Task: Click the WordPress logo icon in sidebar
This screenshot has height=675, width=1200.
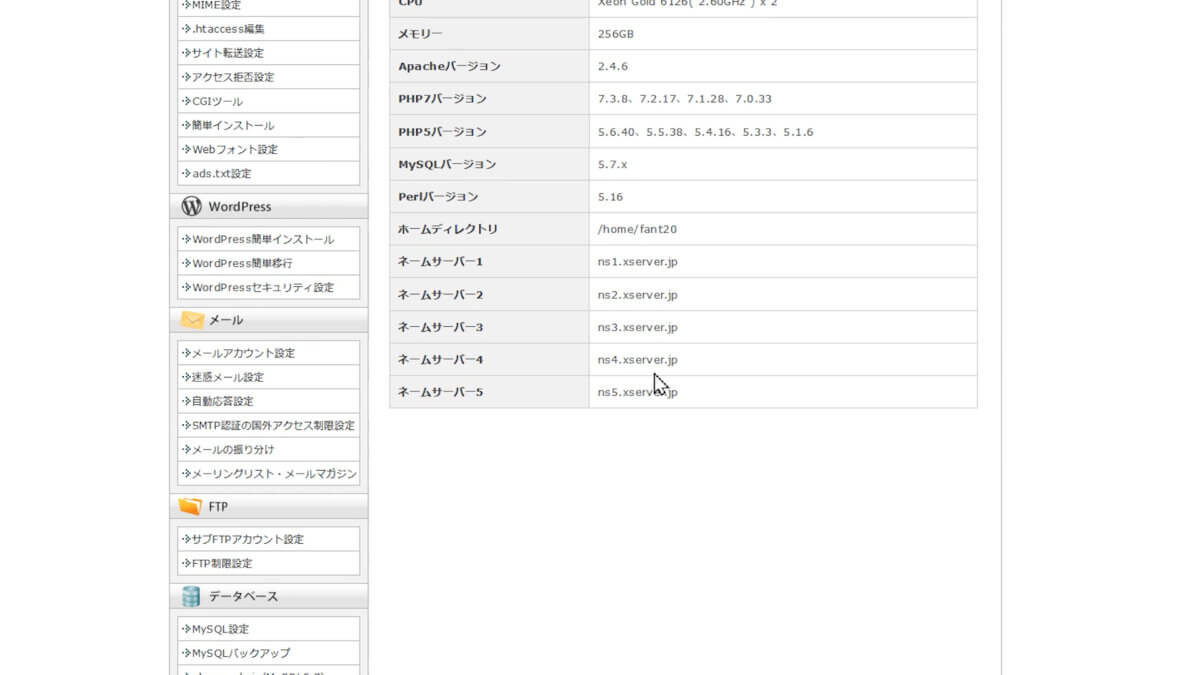Action: click(192, 206)
